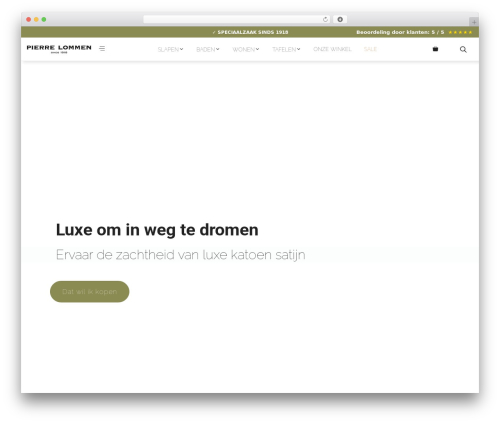
Task: Click 'Ervaar de zachtheid van luxe katoen satijn' subtitle
Action: pyautogui.click(x=180, y=255)
